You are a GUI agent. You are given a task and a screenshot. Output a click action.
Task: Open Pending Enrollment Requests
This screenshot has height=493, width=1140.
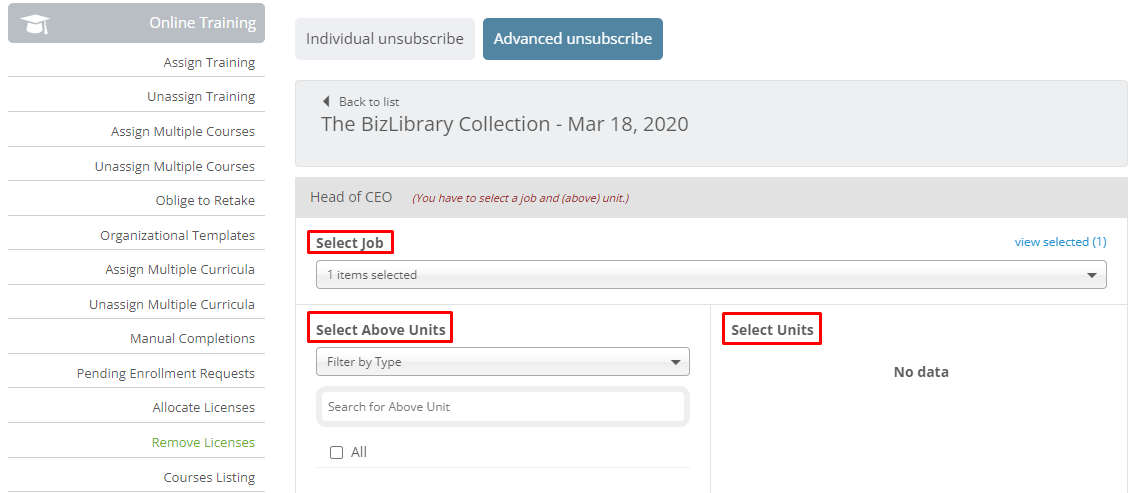click(x=166, y=373)
